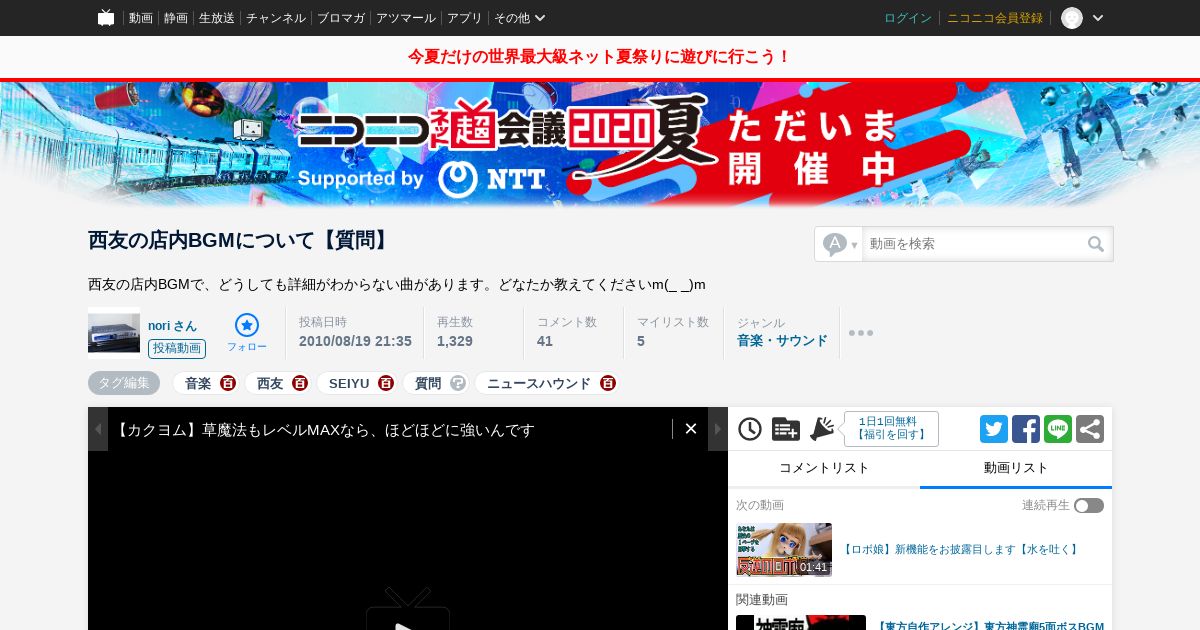Select the 質問 tag
Screen dimensions: 1200x630
[428, 383]
